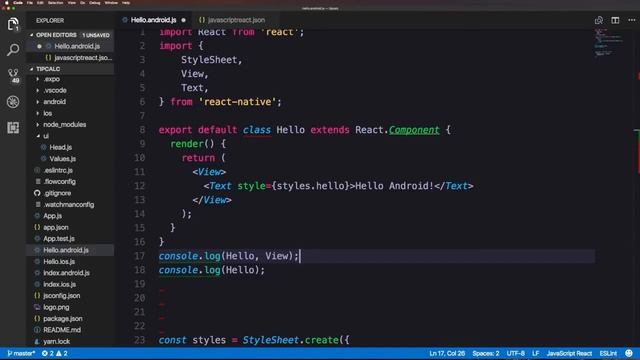Open the Search view in activity bar

[13, 50]
